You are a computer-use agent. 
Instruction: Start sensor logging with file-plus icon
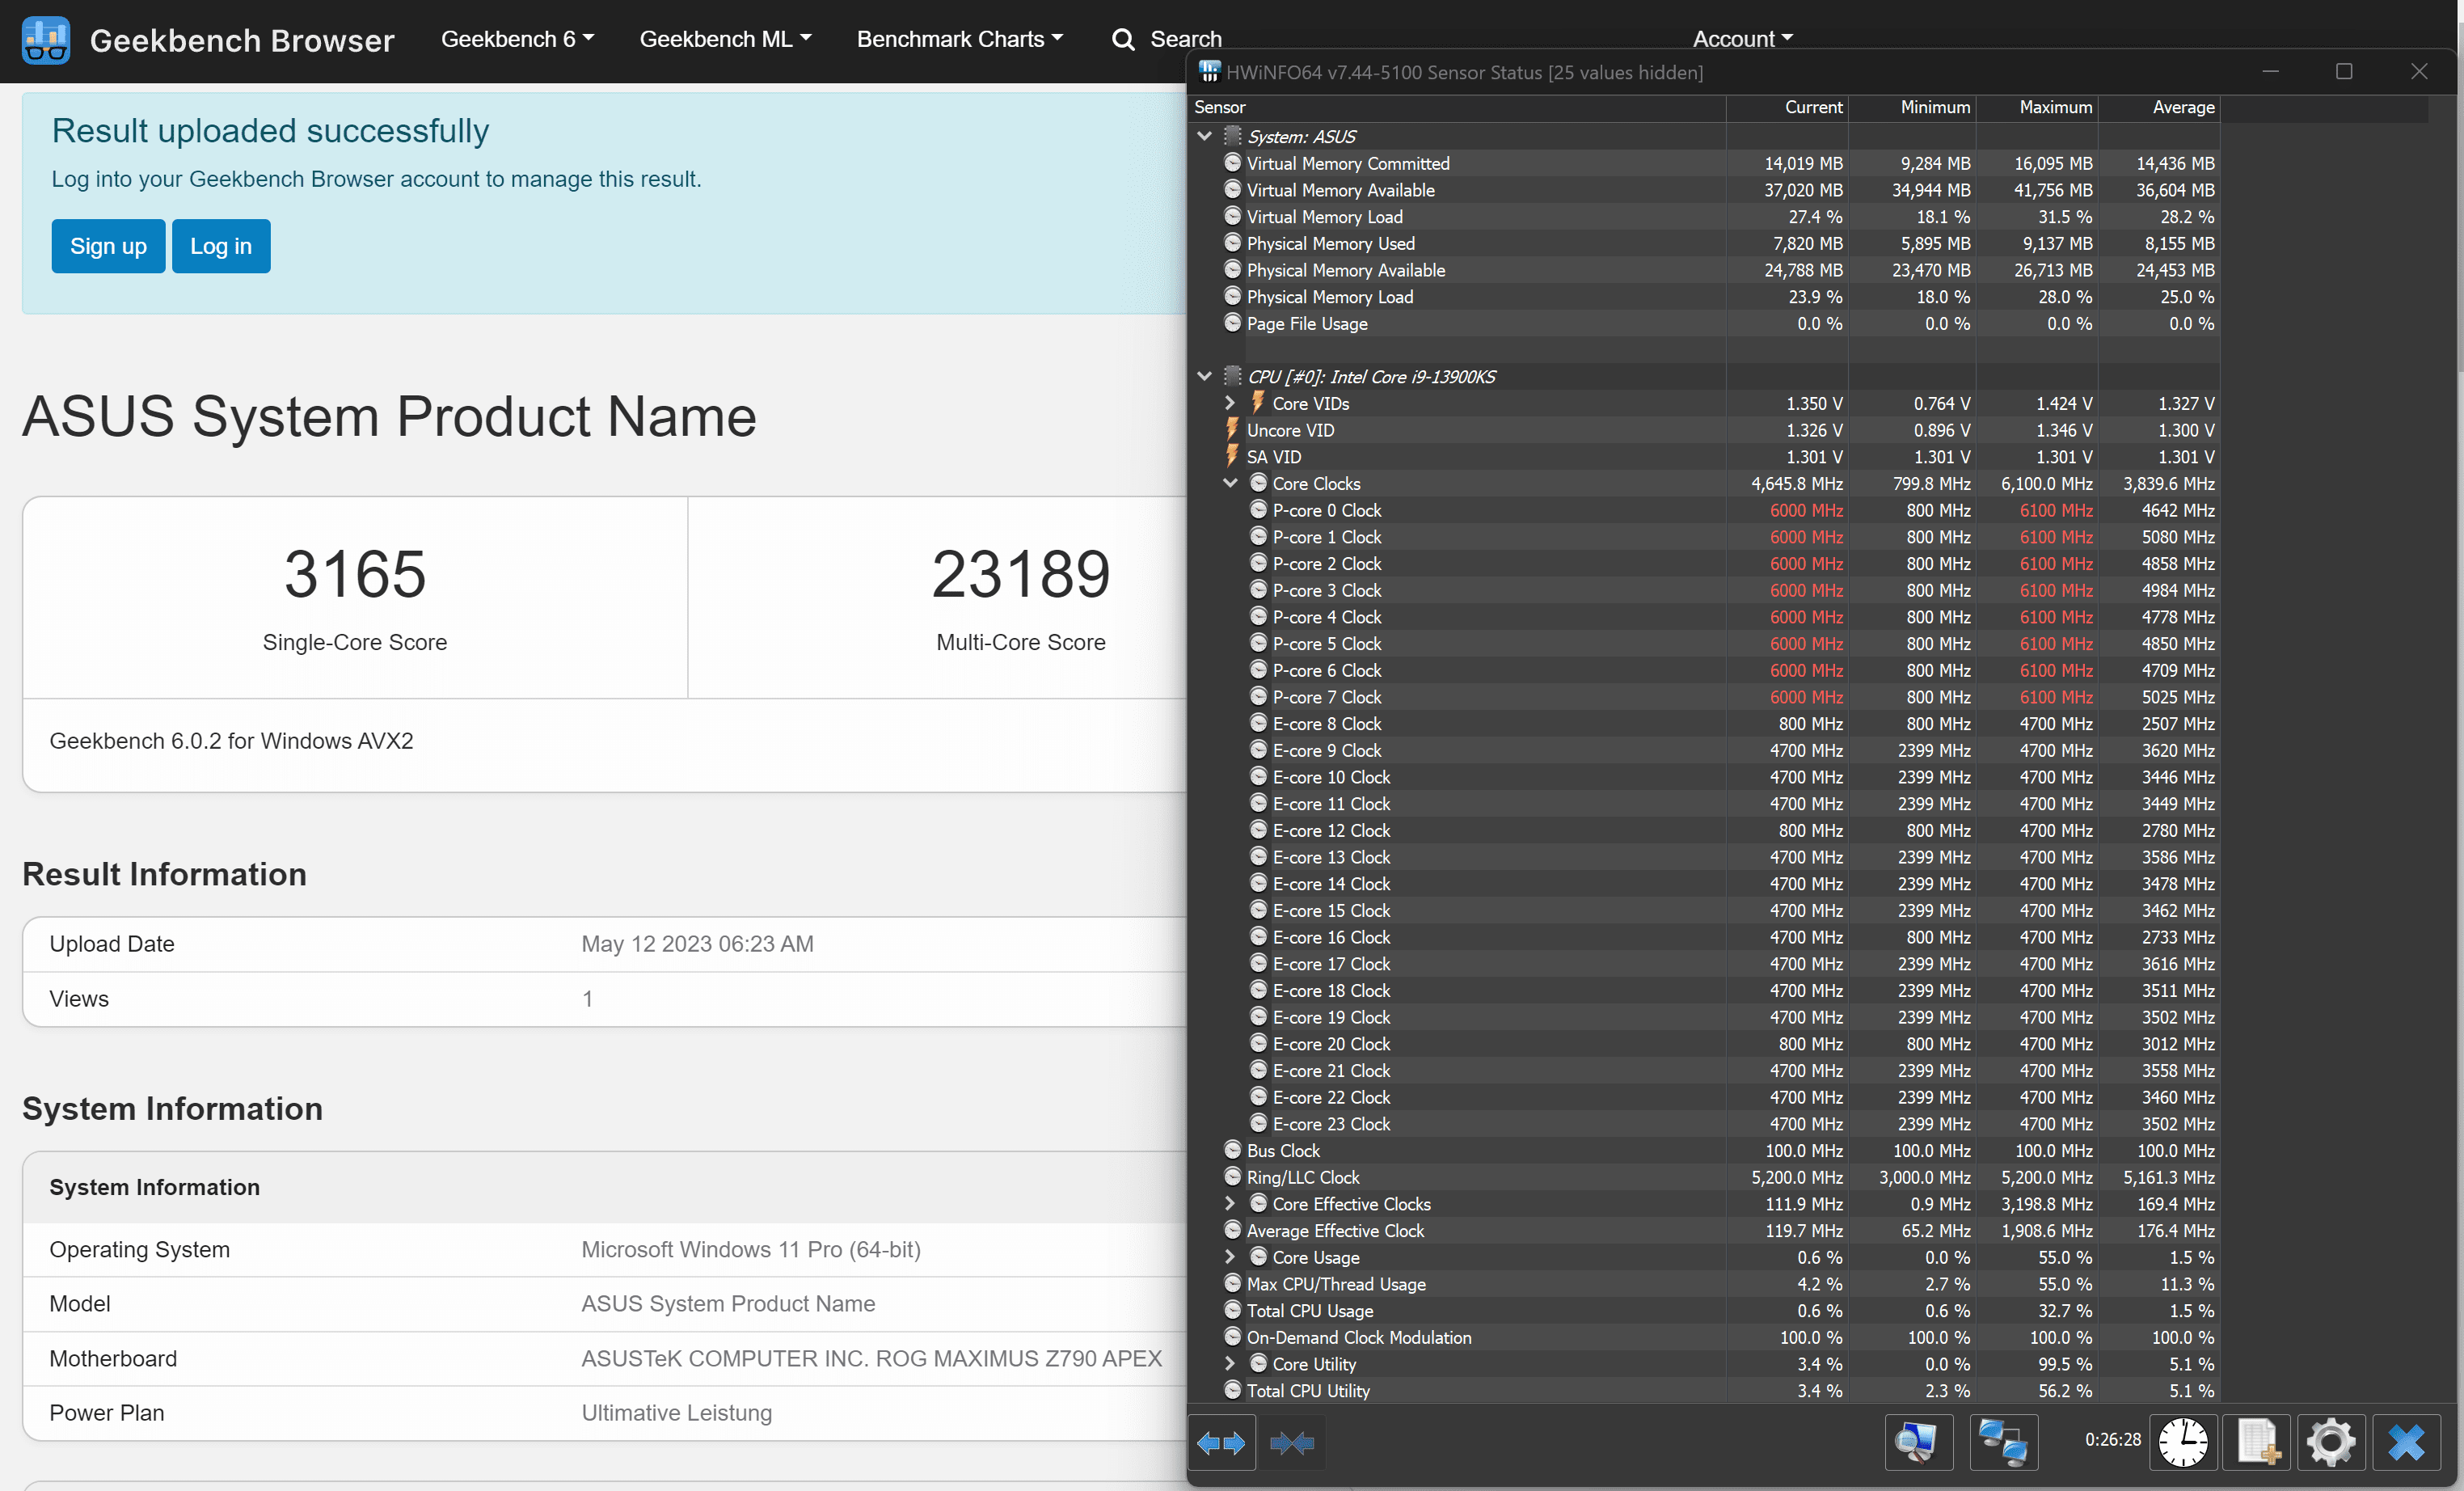2257,1442
